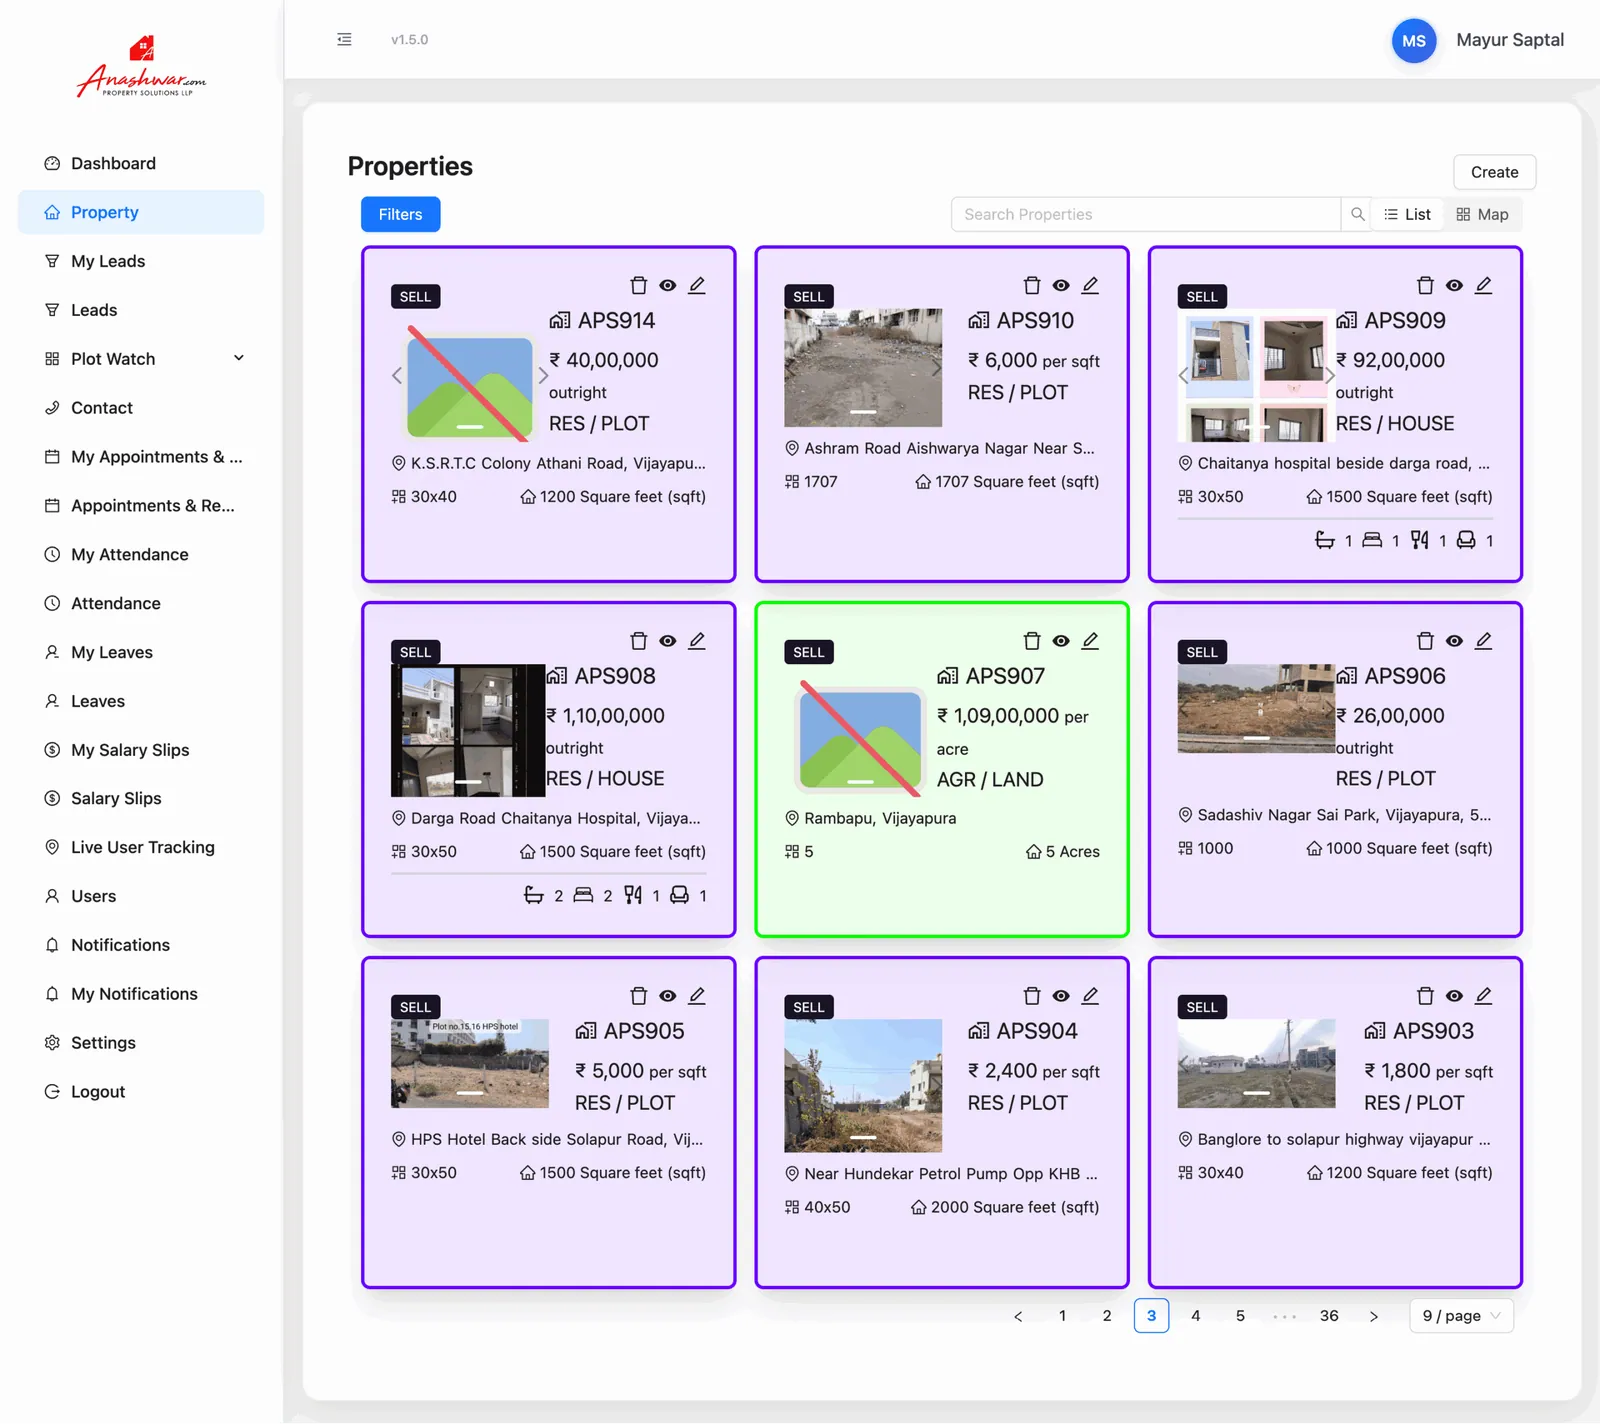The width and height of the screenshot is (1600, 1424).
Task: Log out via the Logout item
Action: click(141, 1092)
